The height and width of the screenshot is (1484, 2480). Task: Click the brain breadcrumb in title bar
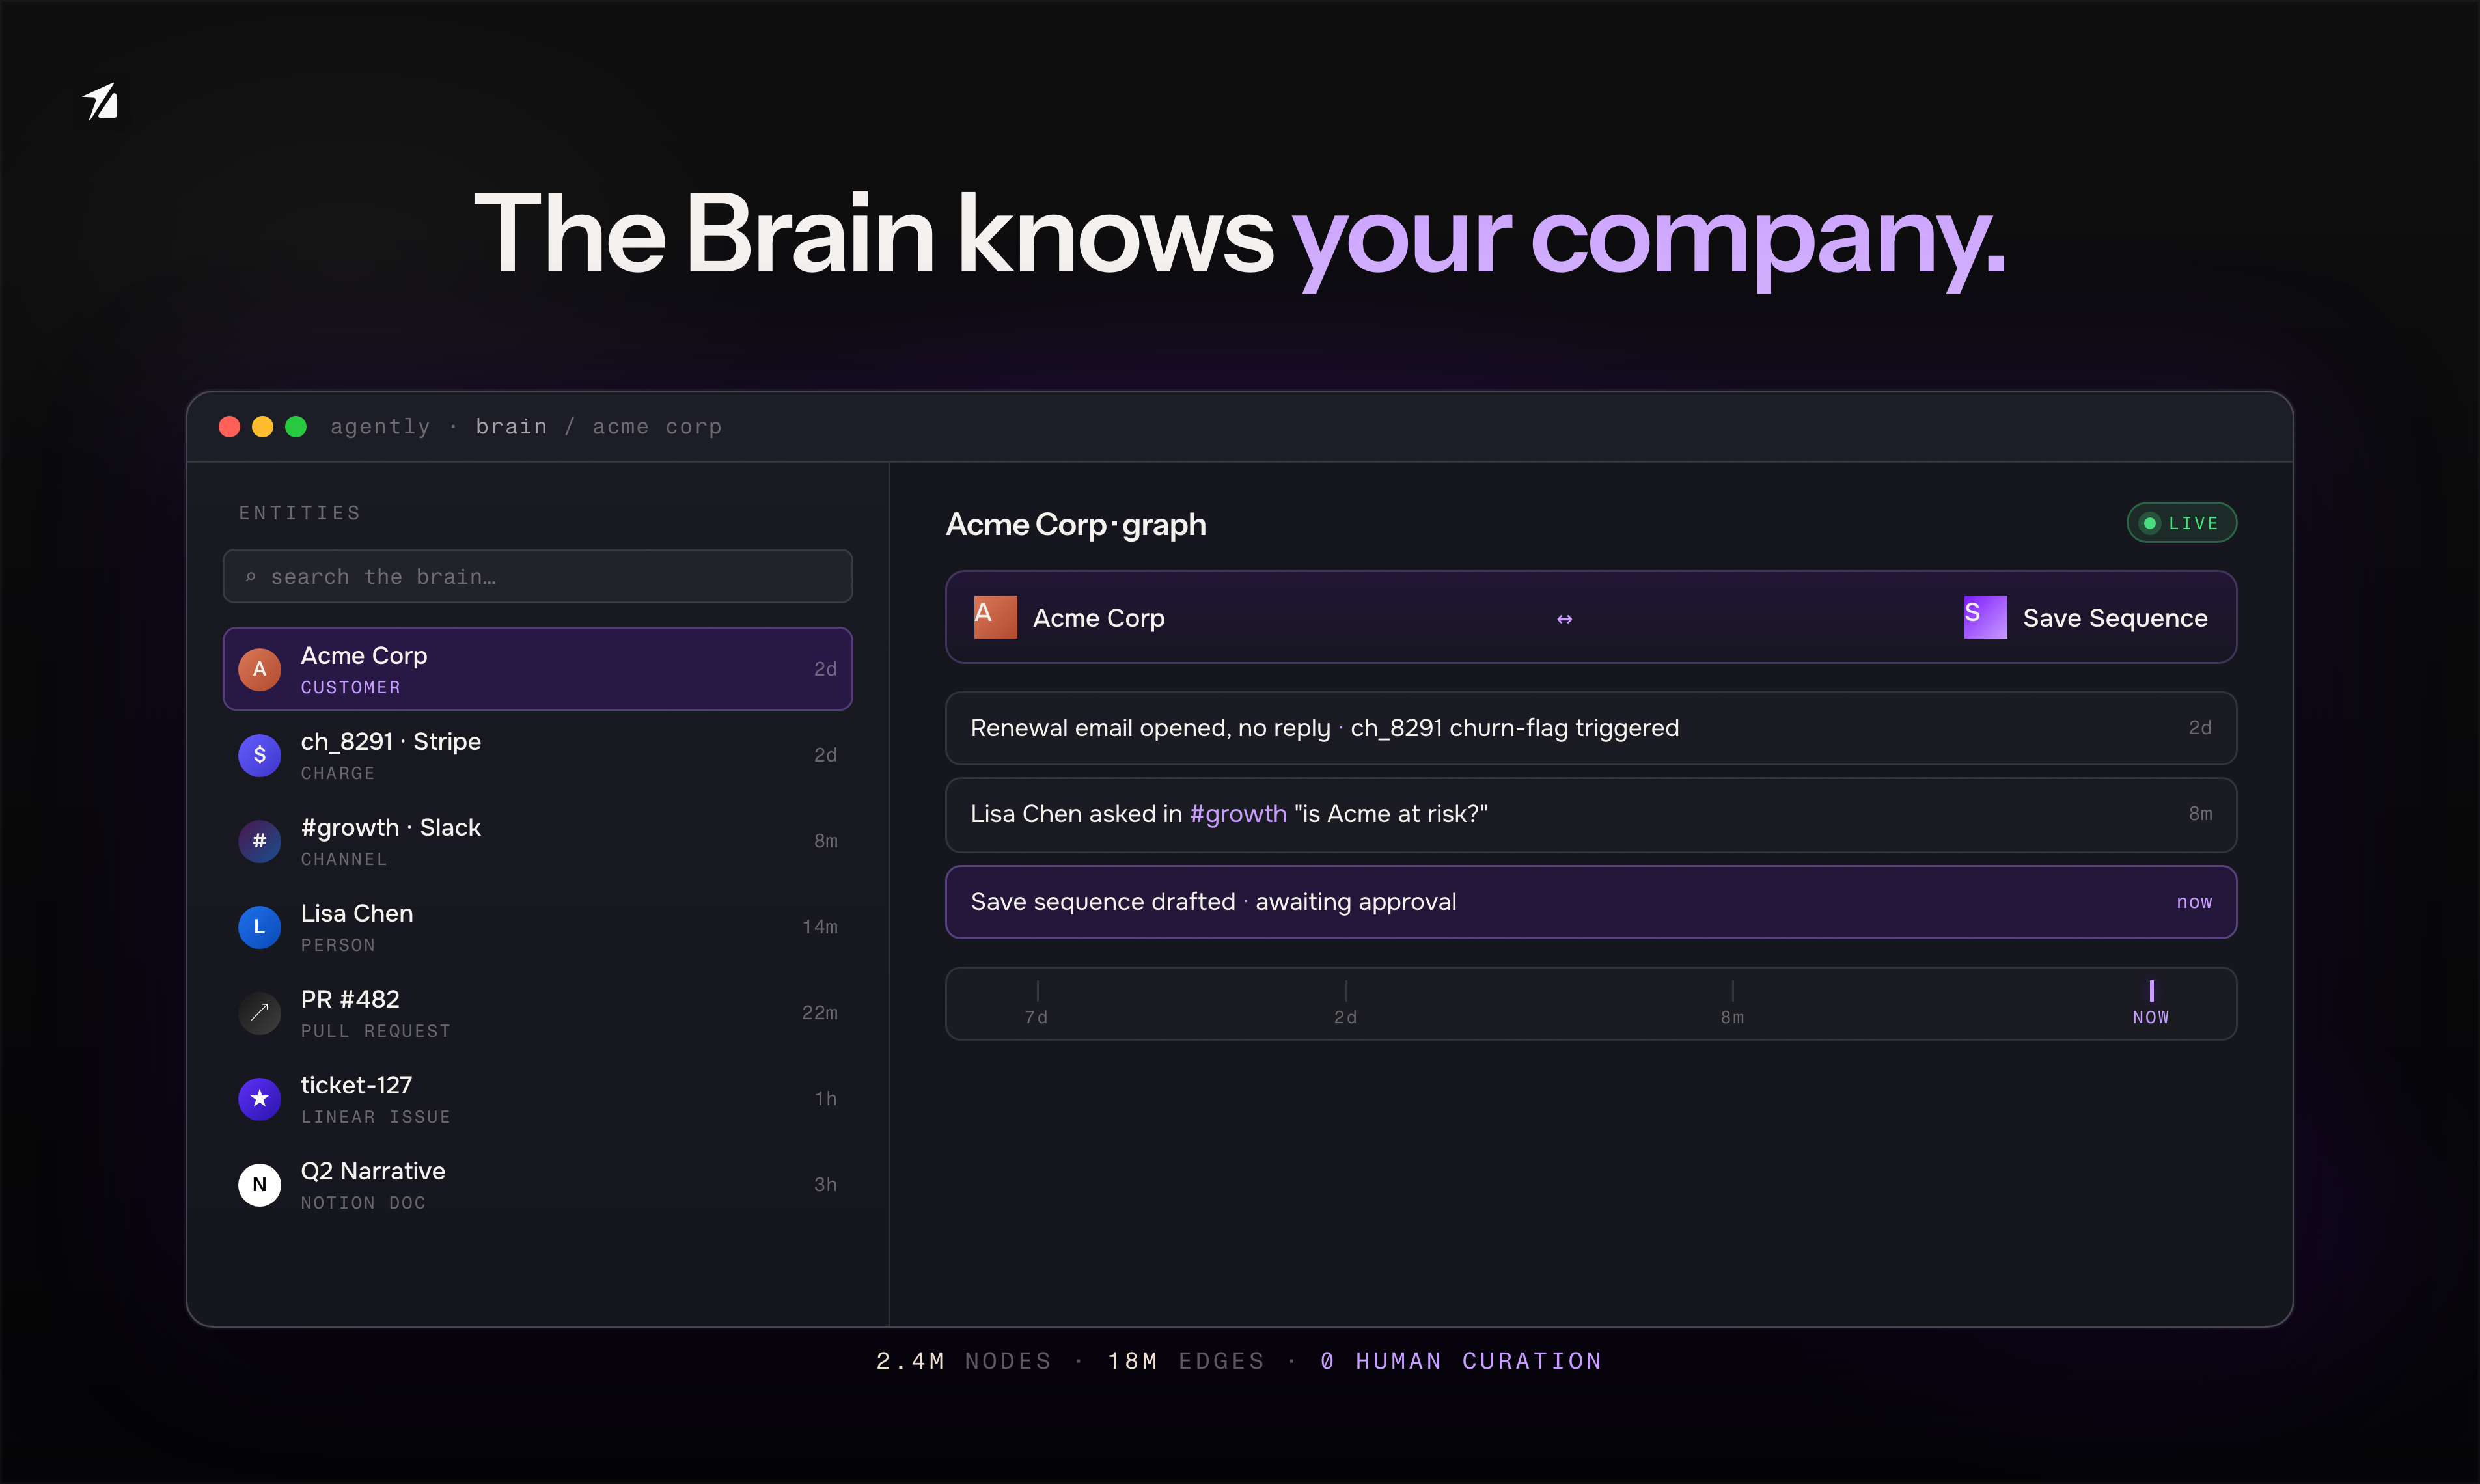click(x=511, y=427)
